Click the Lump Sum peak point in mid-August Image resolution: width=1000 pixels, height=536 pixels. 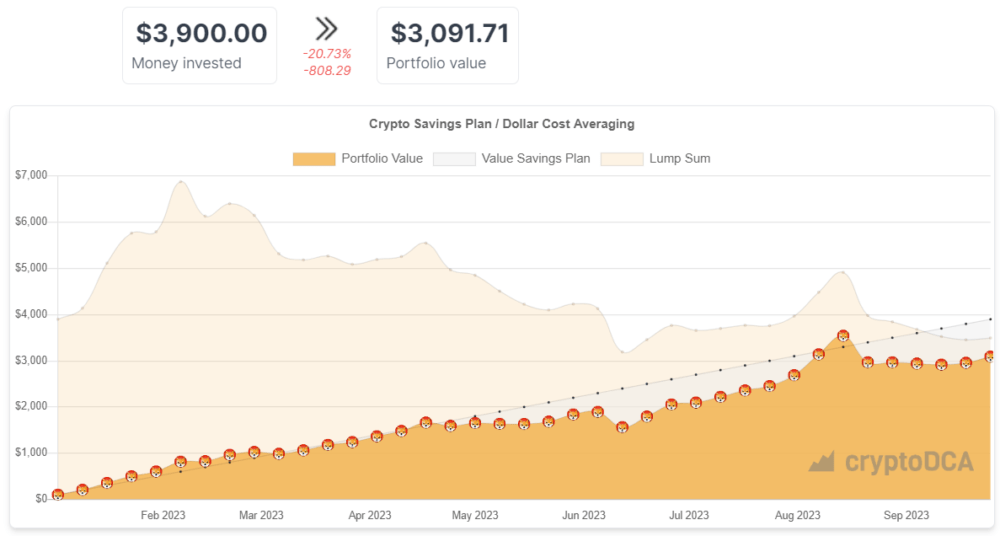click(843, 272)
